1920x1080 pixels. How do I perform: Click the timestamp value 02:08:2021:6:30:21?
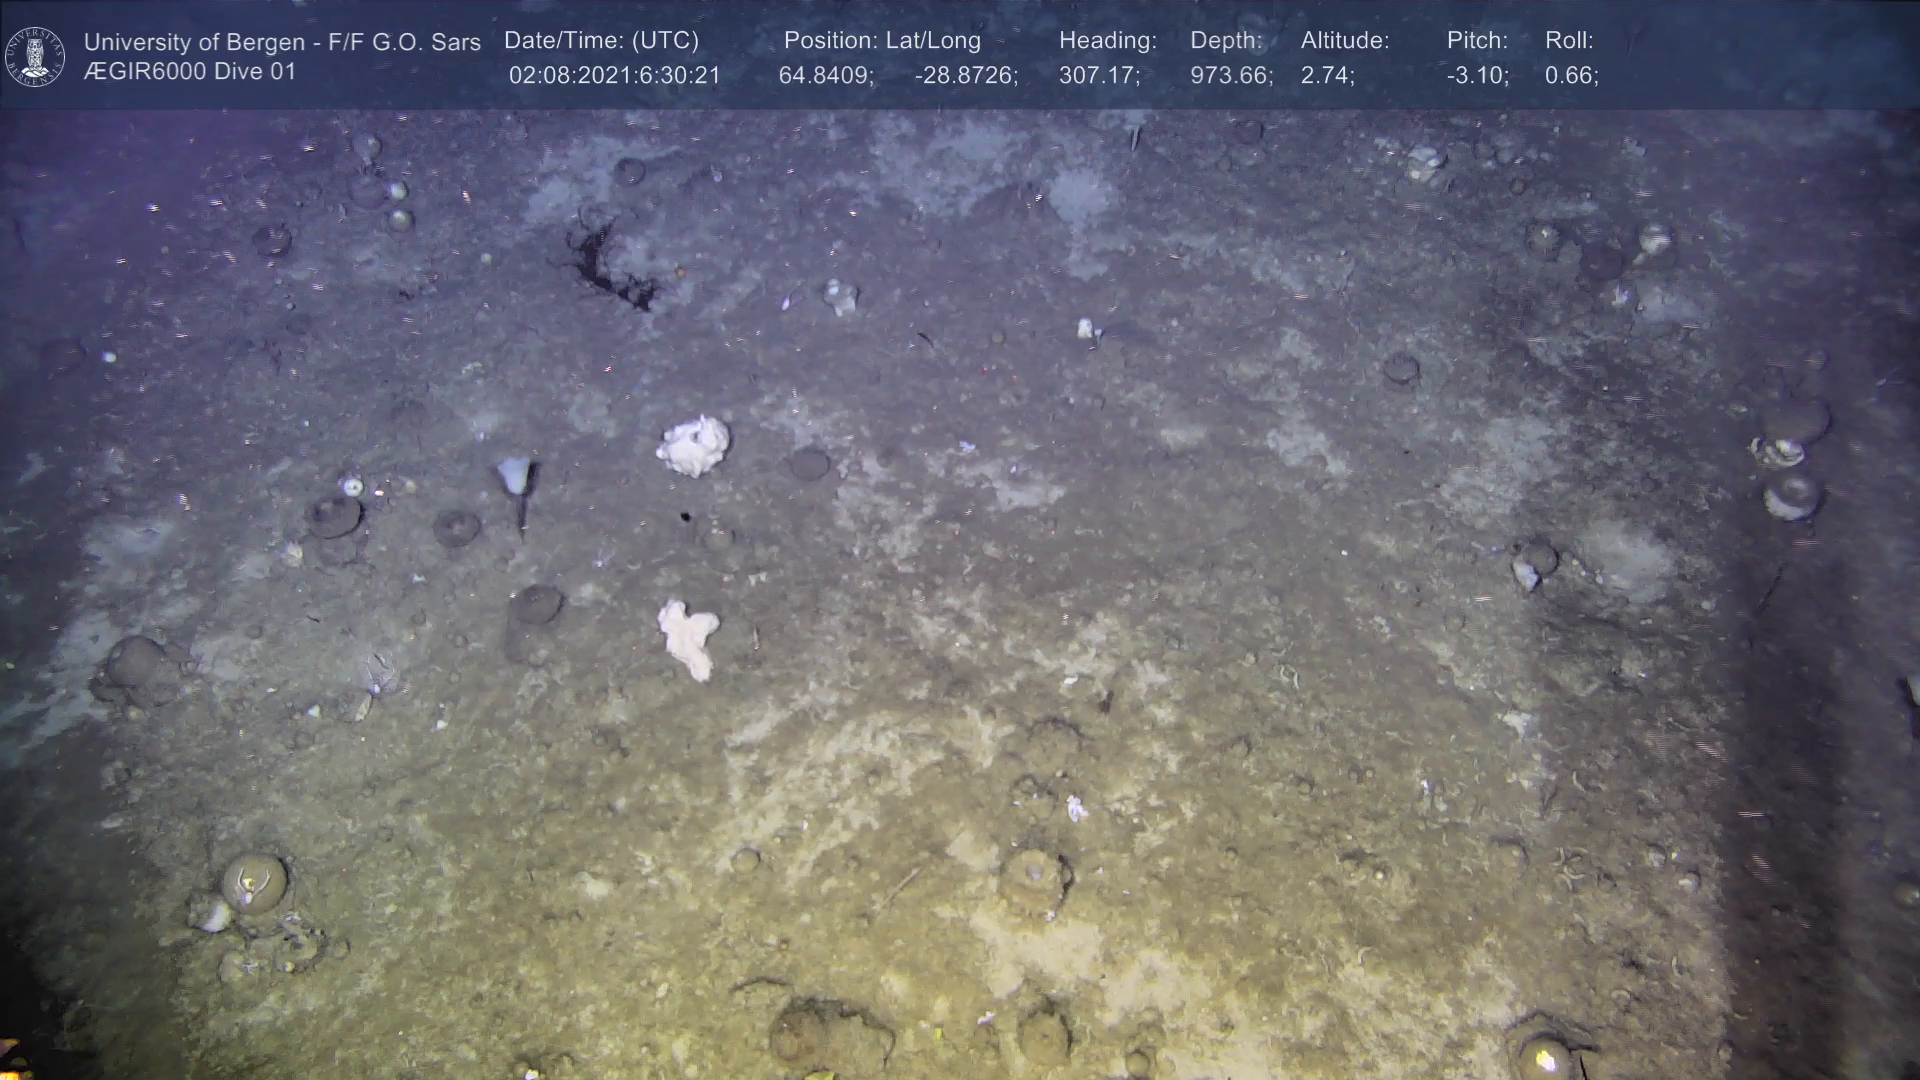(614, 76)
